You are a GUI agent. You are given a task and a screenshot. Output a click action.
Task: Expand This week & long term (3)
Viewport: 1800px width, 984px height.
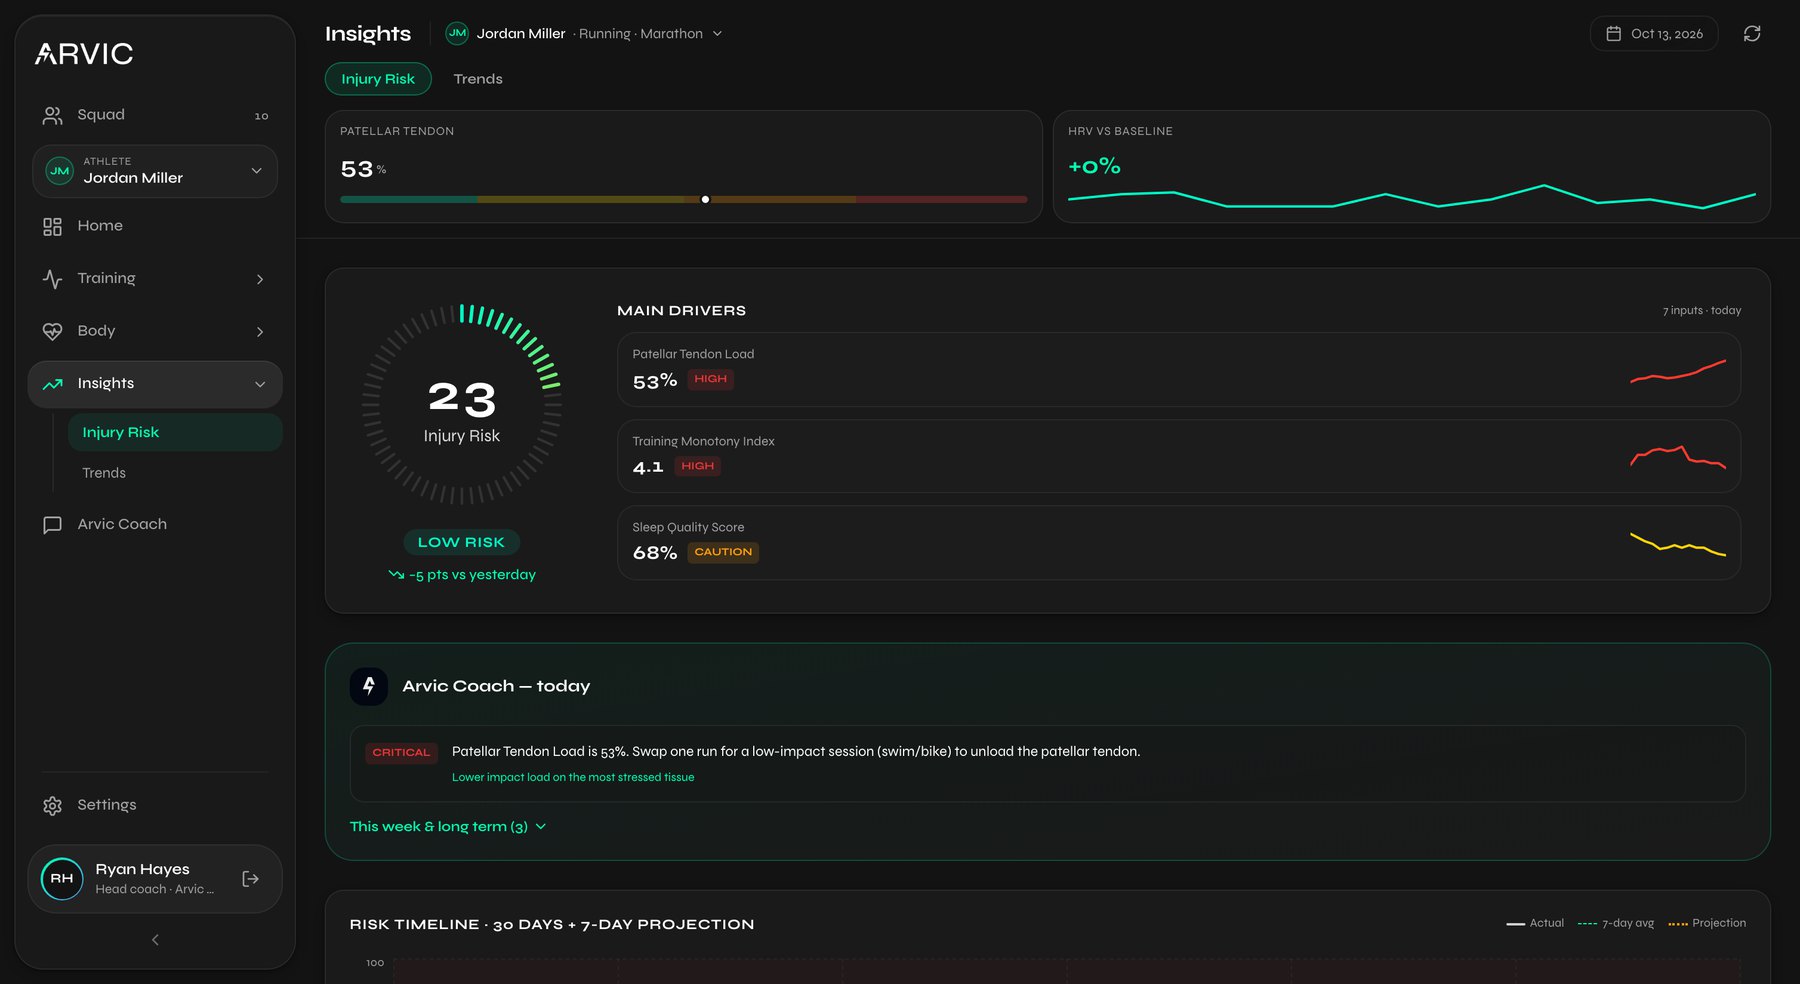(x=448, y=827)
